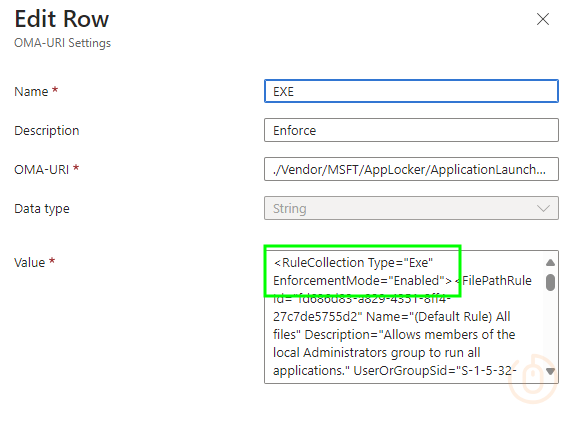
Task: Click the mouse watermark icon
Action: coord(533,379)
